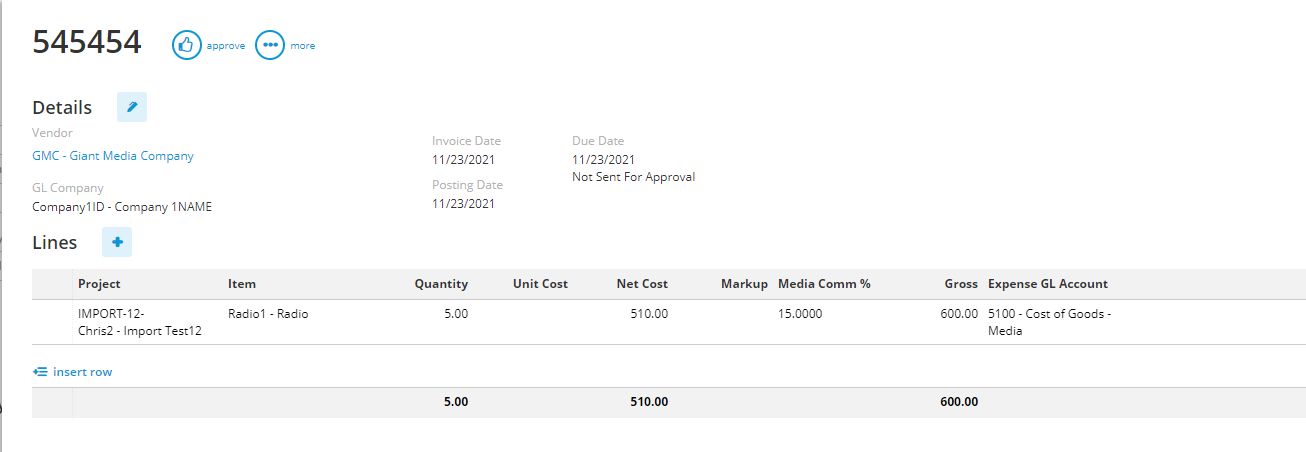Click the Details section heading

(x=62, y=108)
